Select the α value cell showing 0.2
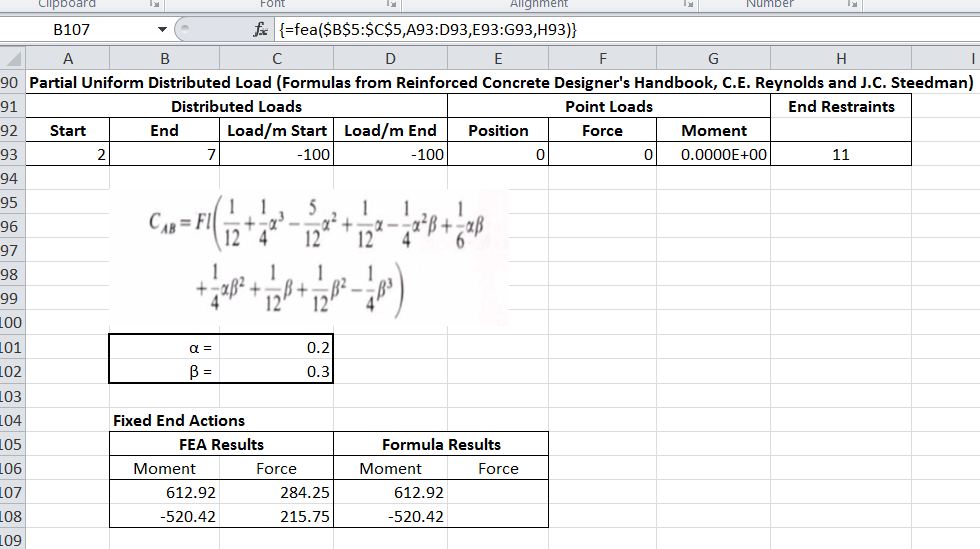Screen dimensions: 980x549 [277, 349]
